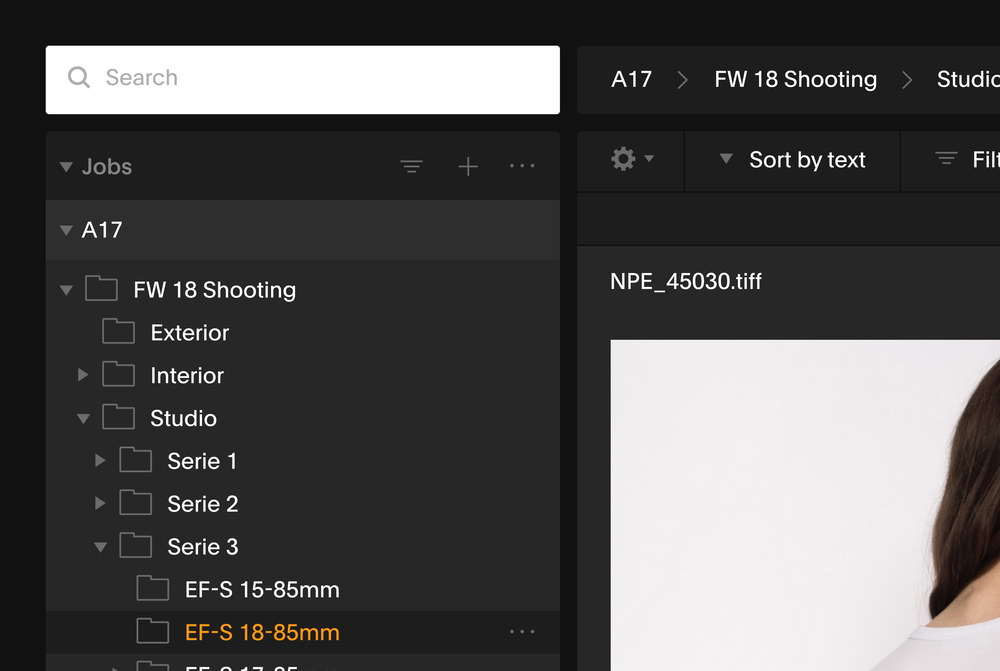Screen dimensions: 1000x671
Task: Collapse the Serie 3 folder
Action: 100,547
